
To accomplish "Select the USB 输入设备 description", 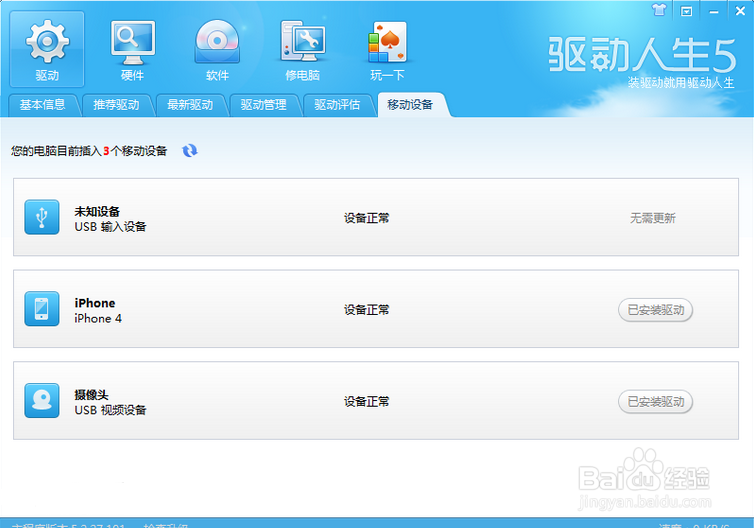I will 110,226.
